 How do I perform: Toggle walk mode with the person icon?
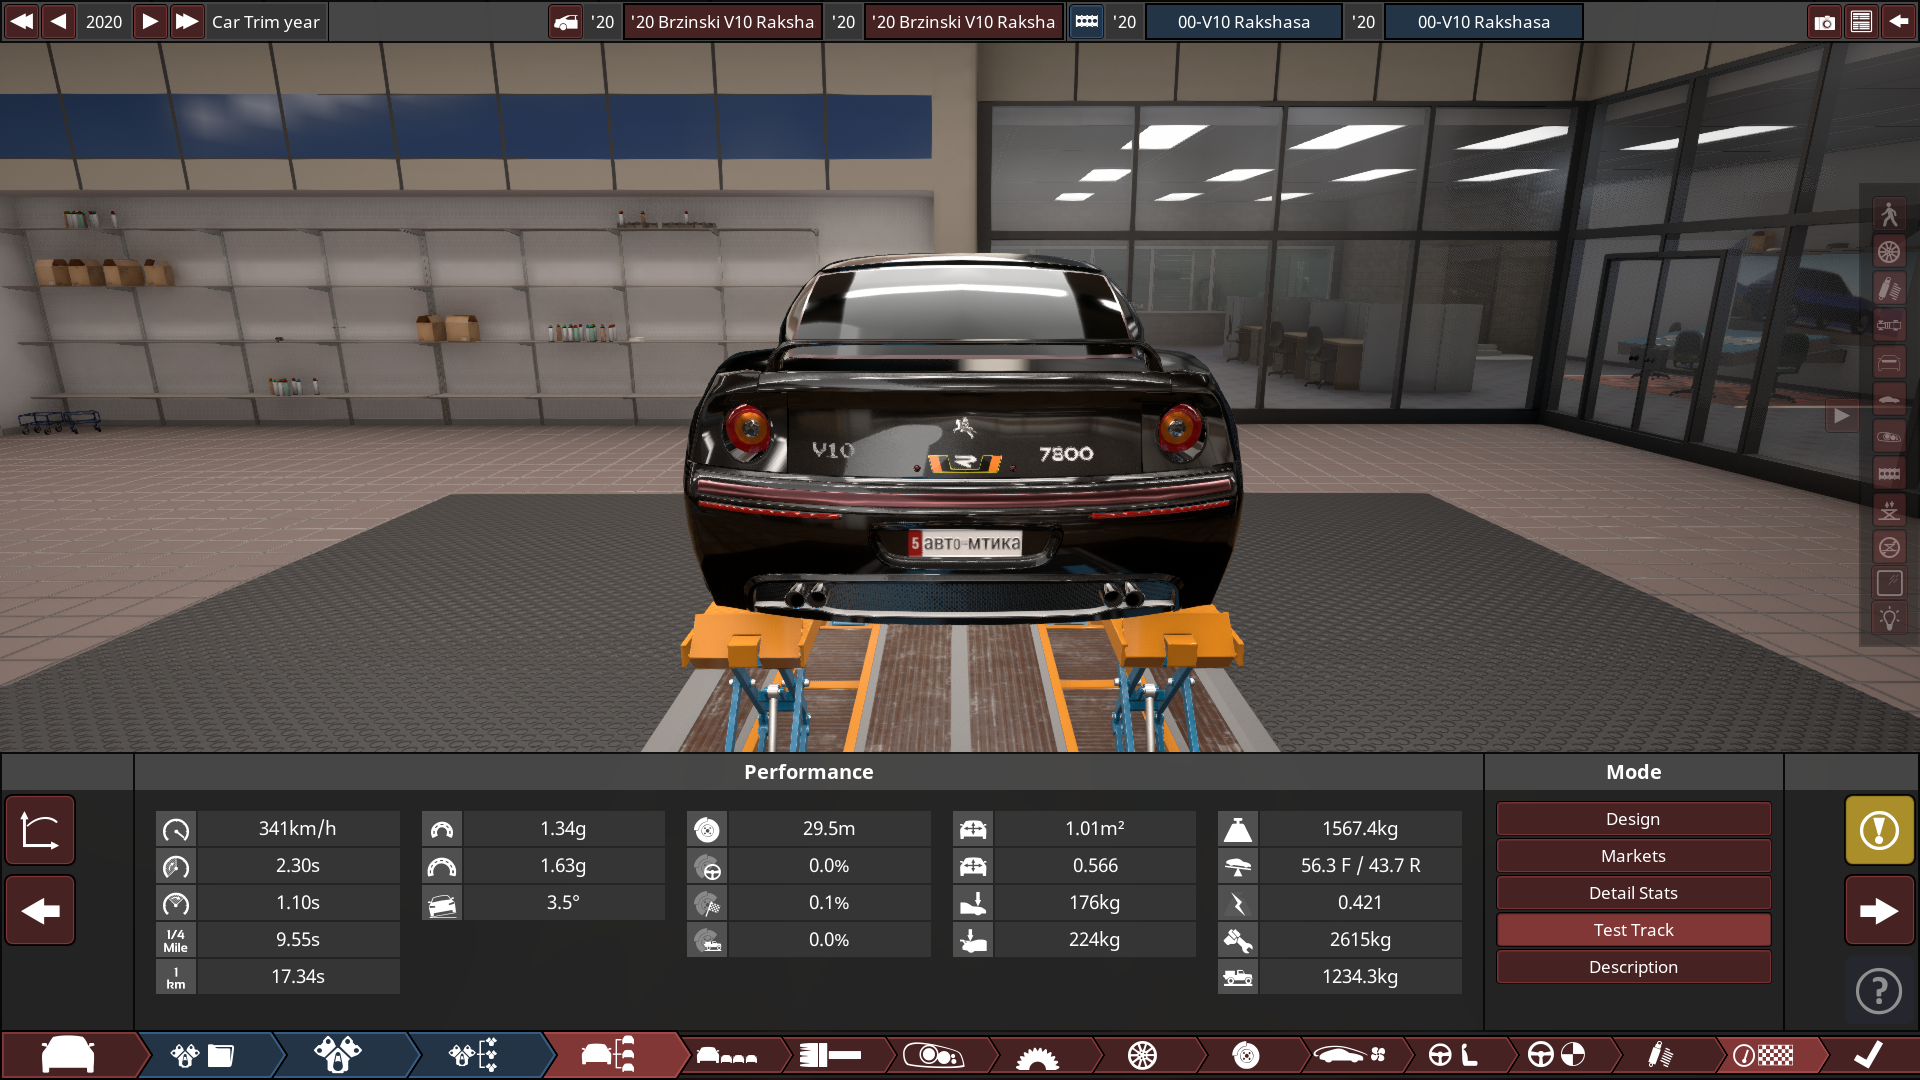[x=1890, y=212]
